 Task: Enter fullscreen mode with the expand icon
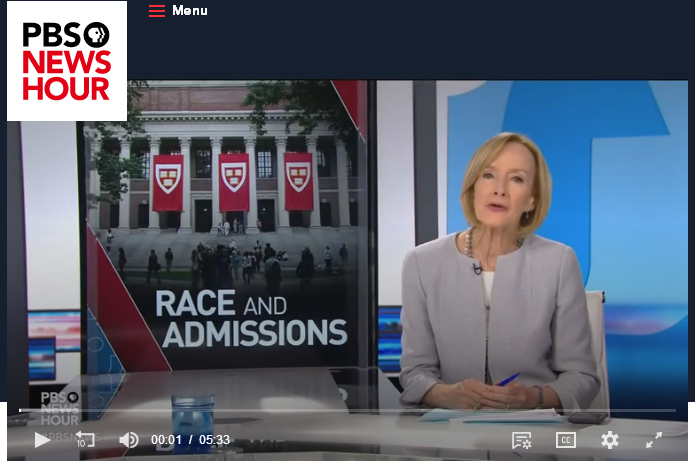654,440
